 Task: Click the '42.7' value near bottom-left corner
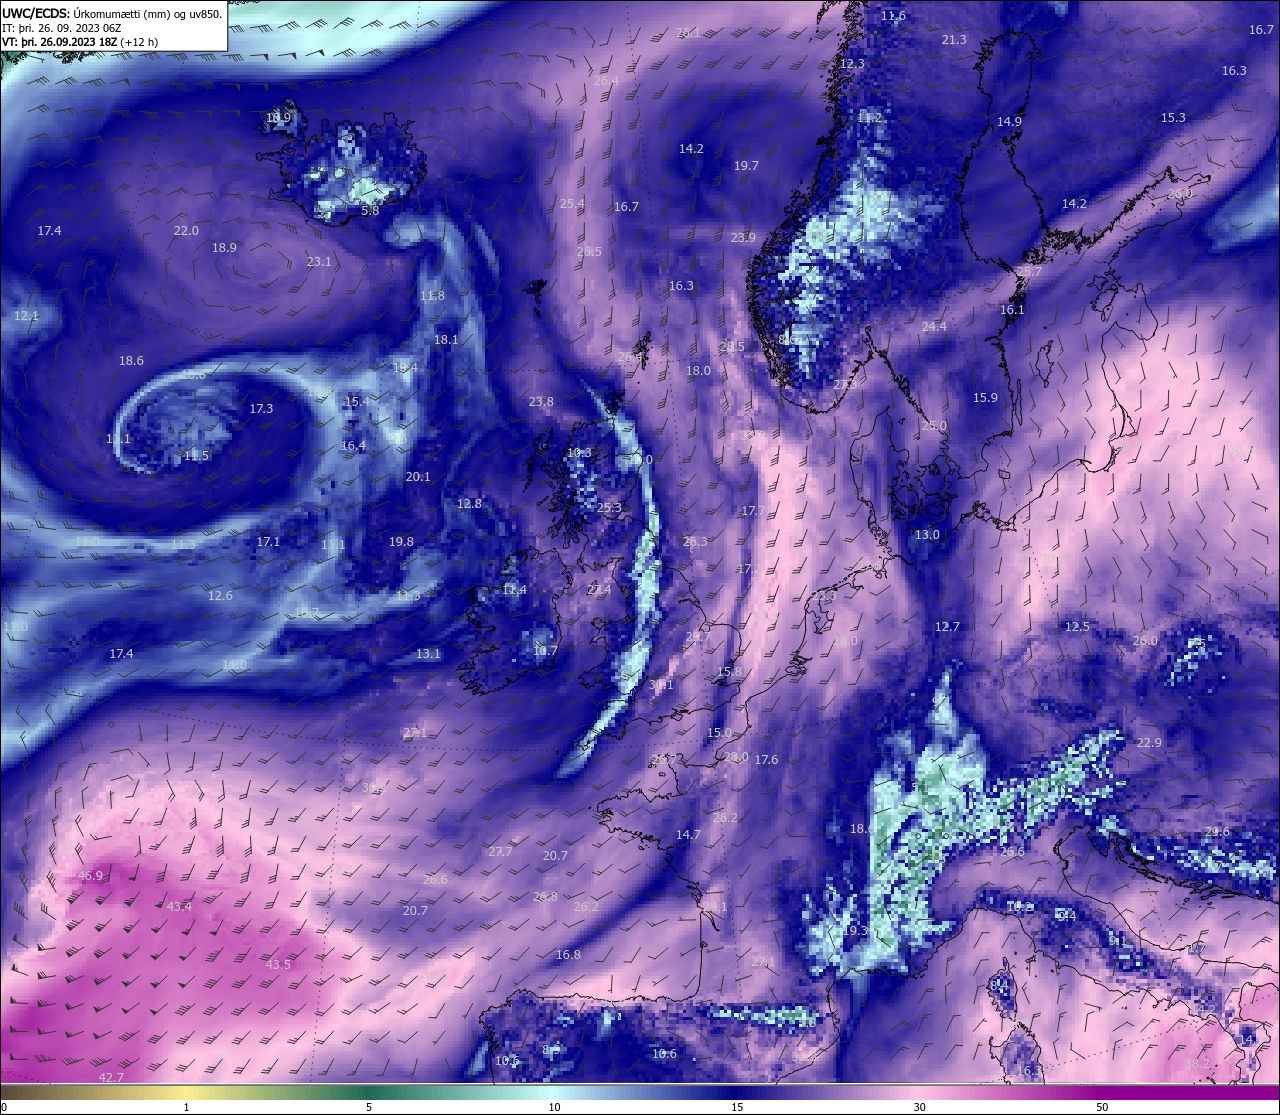tap(111, 1078)
